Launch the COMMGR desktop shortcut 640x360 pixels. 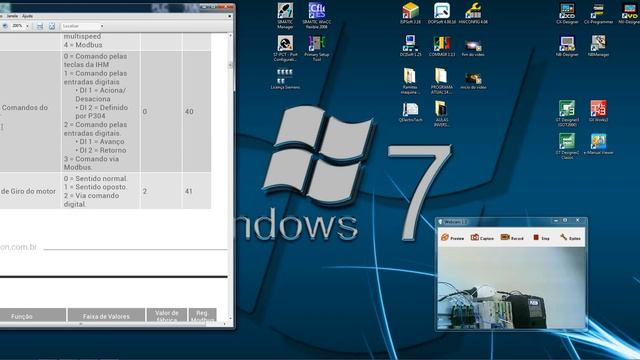tap(442, 46)
